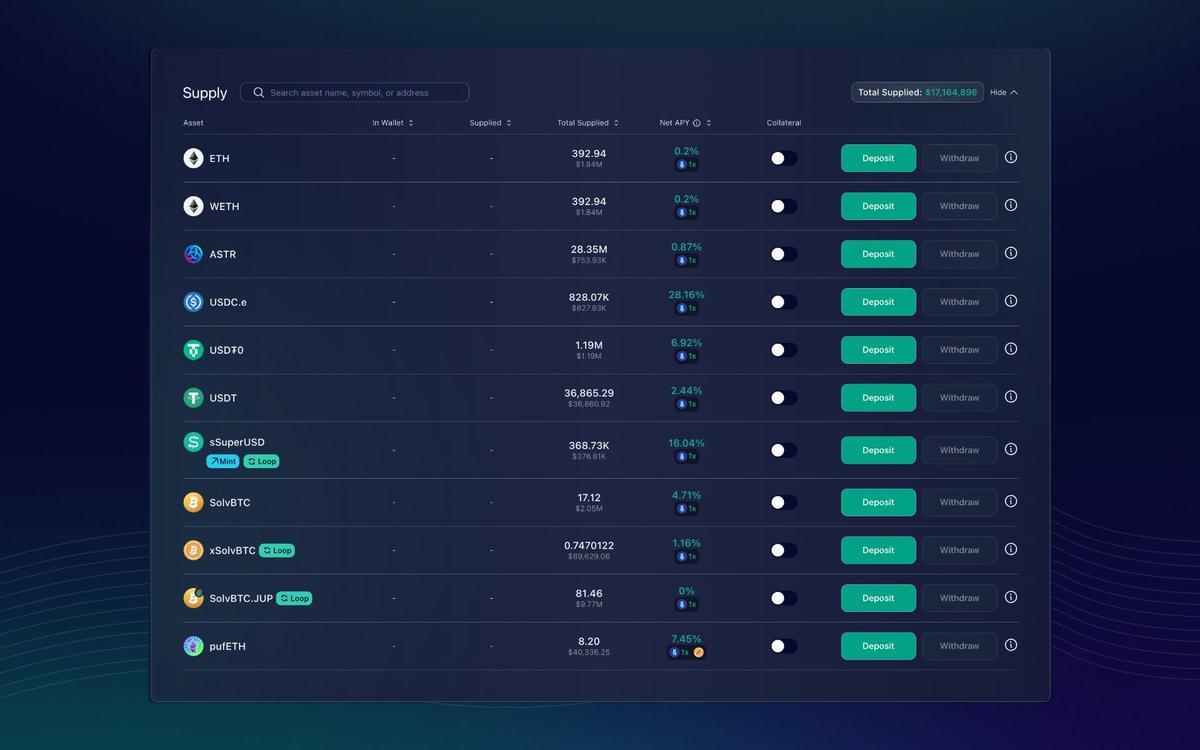Click the info icon on the ETH row
This screenshot has height=750, width=1200.
coord(1010,157)
